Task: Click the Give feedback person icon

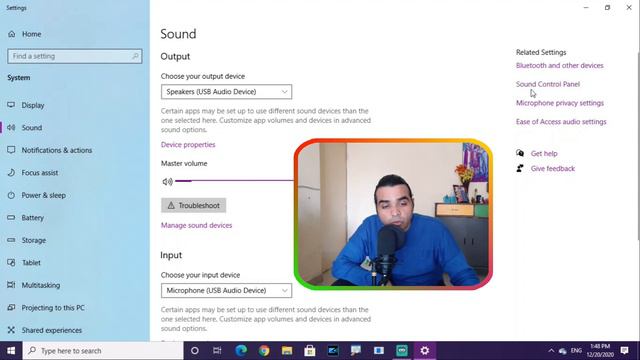Action: click(520, 168)
